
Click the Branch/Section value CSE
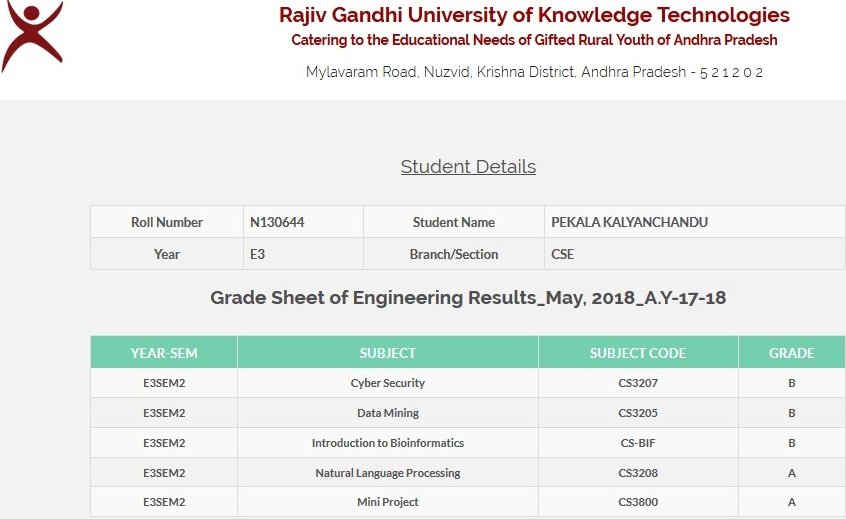(x=562, y=254)
